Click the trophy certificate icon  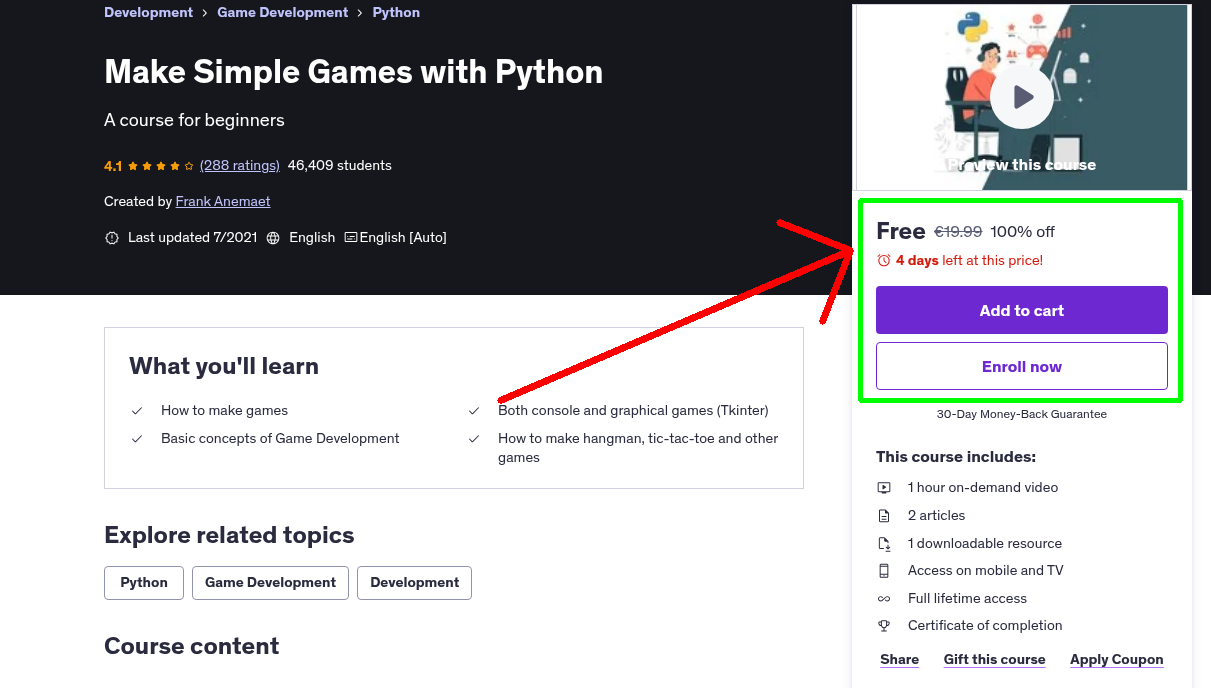884,626
